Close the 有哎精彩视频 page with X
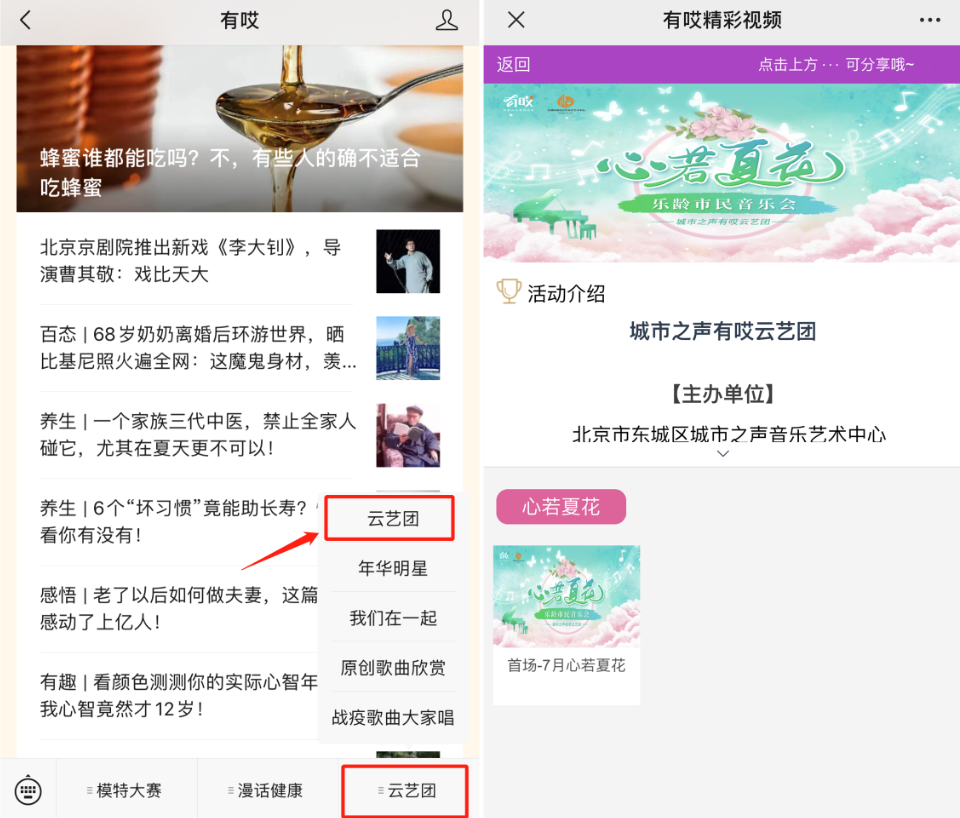 (516, 20)
